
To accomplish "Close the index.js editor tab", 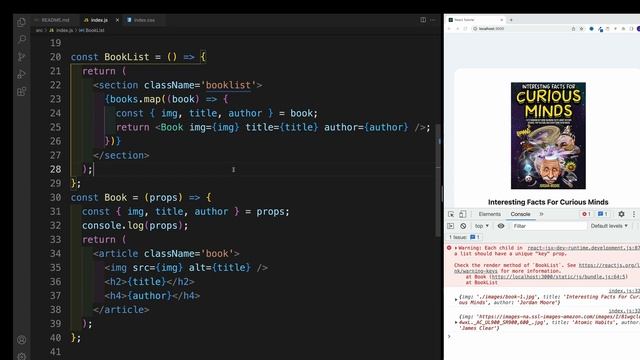I will pos(117,20).
